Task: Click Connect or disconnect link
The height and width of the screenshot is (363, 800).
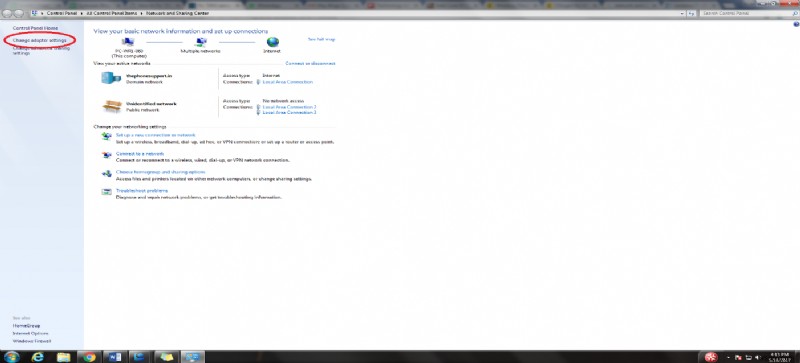Action: (310, 63)
